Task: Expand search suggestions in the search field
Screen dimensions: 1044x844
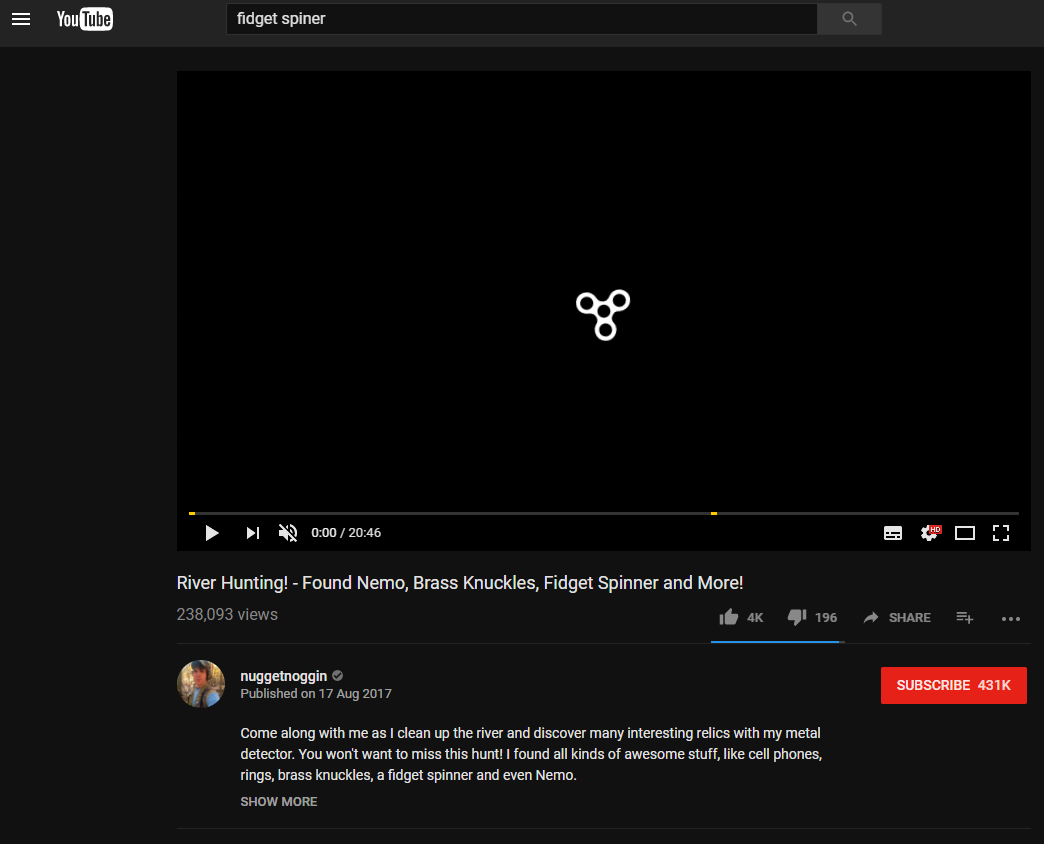Action: [521, 18]
